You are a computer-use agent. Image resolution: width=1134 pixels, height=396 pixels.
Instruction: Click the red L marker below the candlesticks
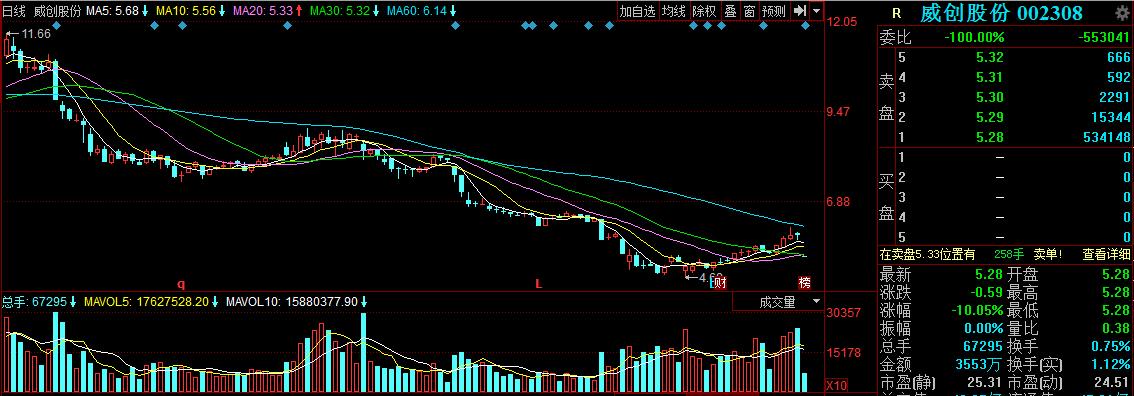(538, 283)
